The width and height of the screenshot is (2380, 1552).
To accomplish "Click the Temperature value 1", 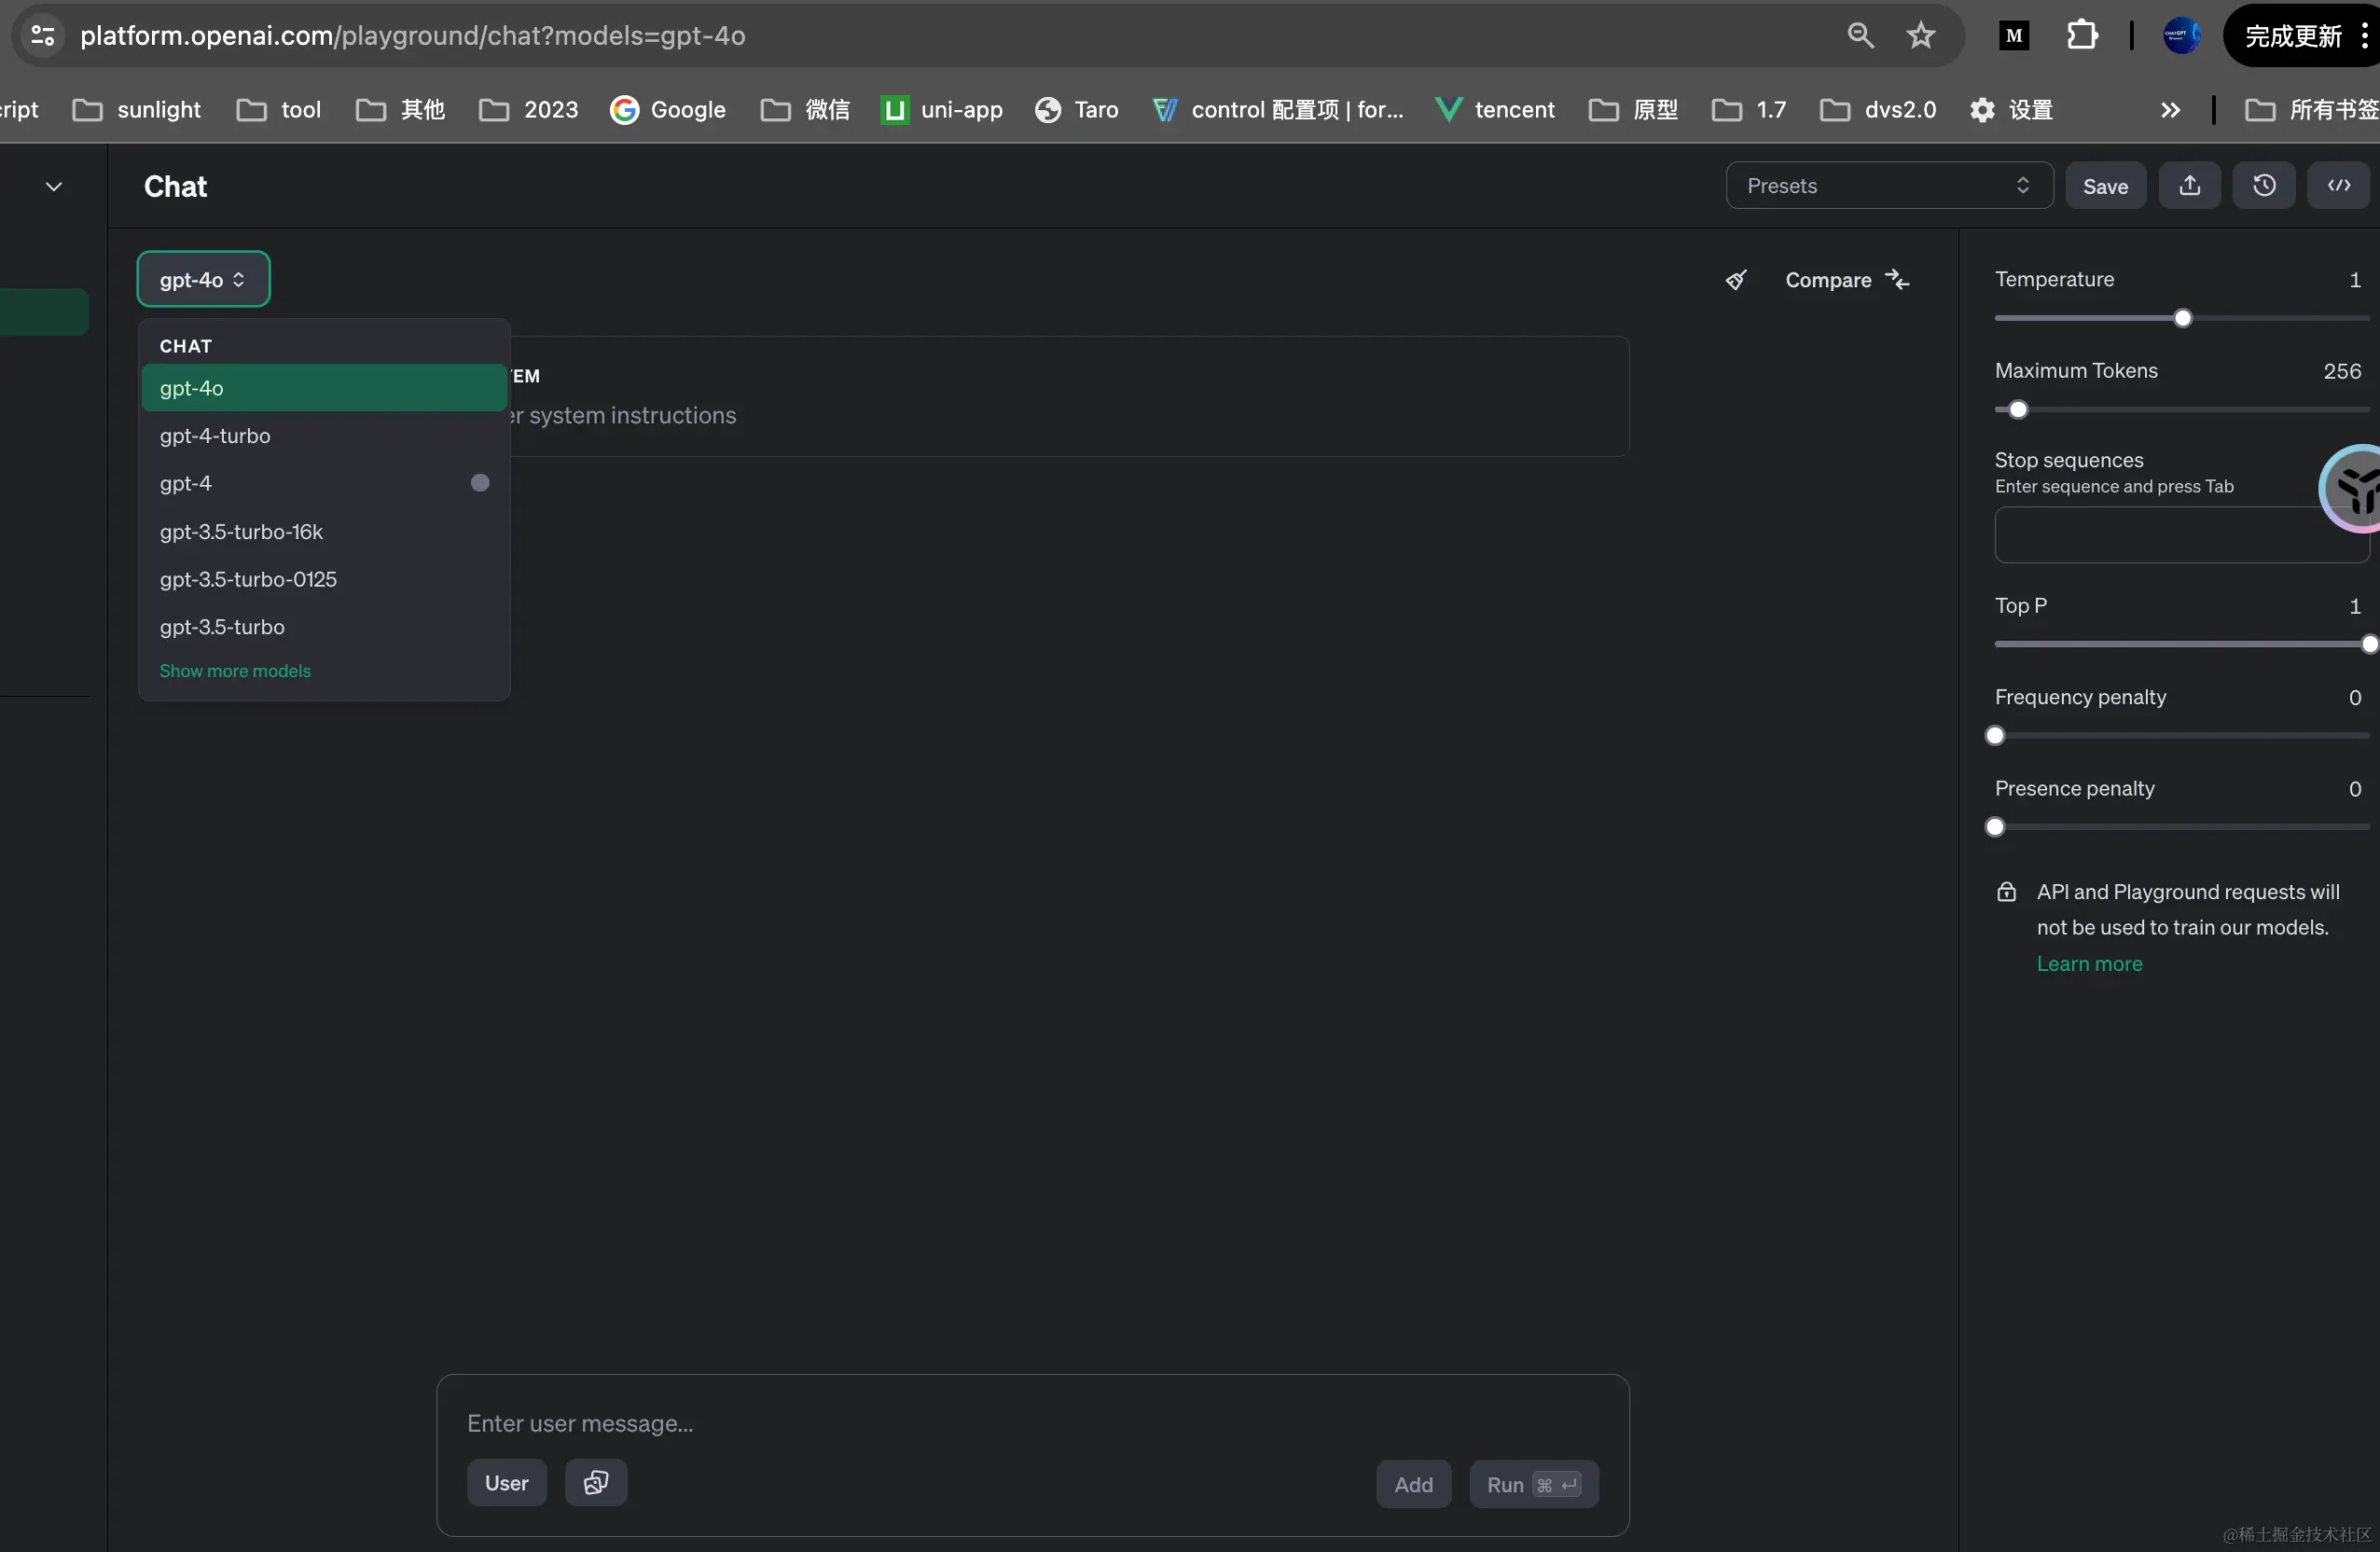I will coord(2355,280).
